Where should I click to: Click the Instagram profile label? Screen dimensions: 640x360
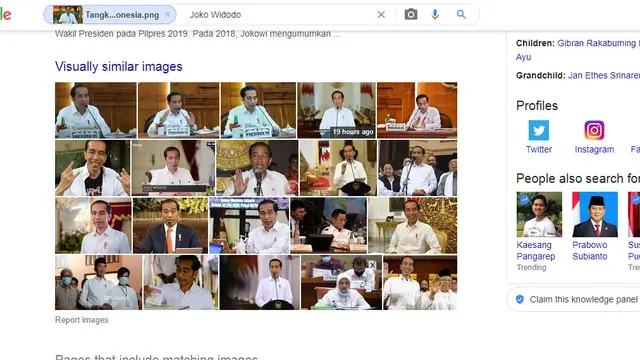click(594, 149)
